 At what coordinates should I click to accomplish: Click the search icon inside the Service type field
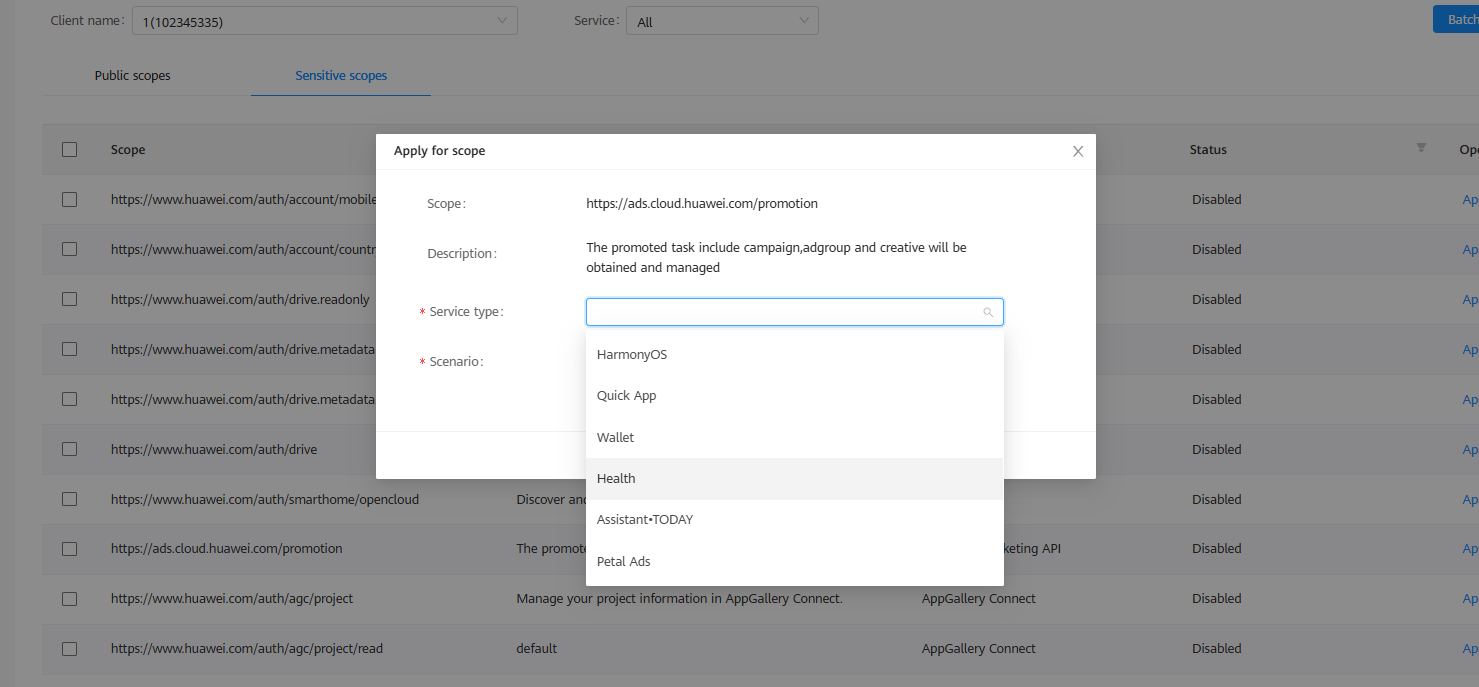click(x=988, y=311)
